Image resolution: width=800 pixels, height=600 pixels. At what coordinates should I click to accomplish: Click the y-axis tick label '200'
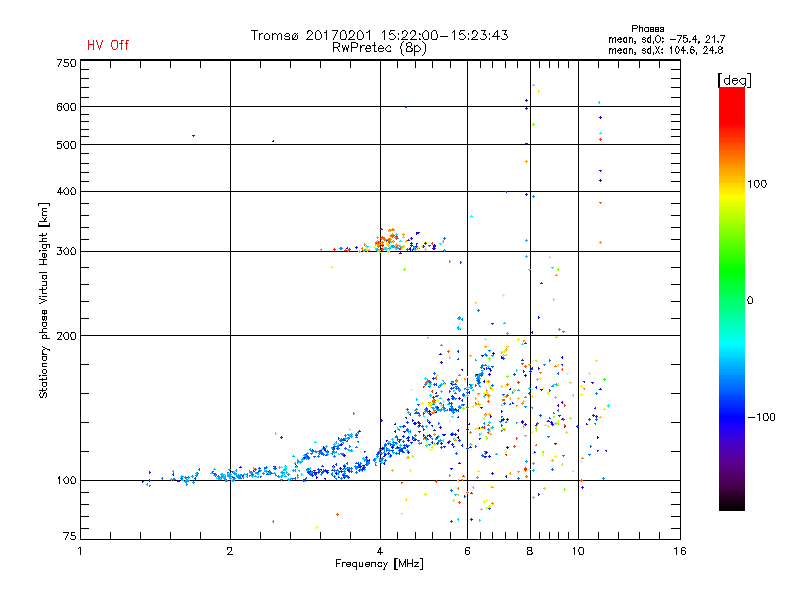point(66,336)
